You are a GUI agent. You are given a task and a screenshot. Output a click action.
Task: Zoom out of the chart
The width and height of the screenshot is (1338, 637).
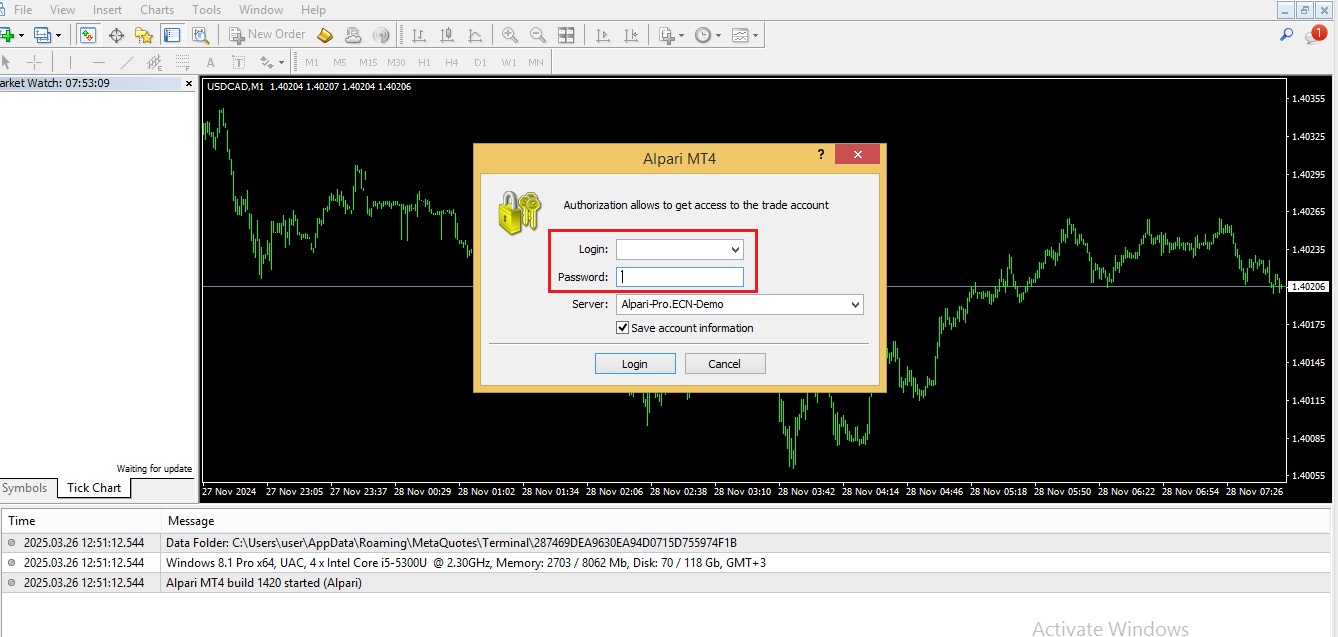[x=538, y=35]
